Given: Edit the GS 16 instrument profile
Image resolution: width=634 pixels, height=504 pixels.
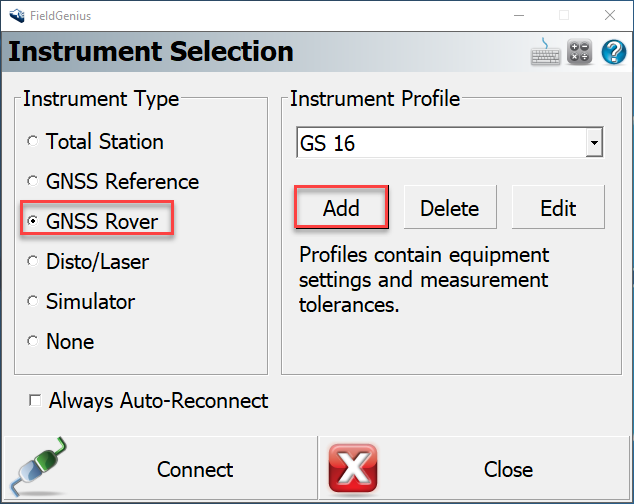Looking at the screenshot, I should (558, 208).
